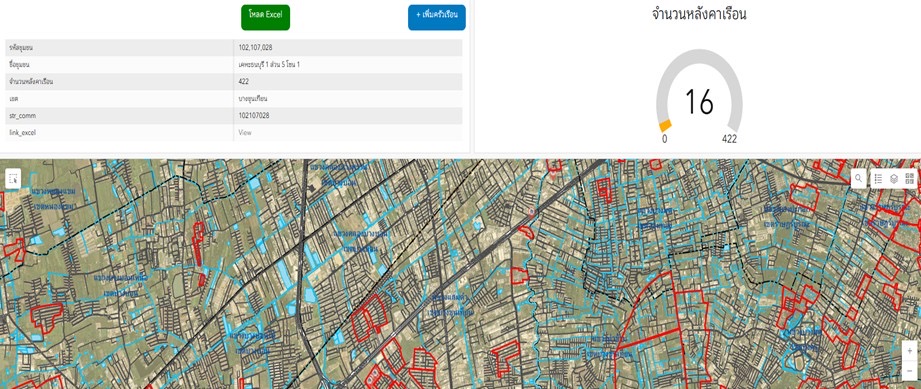Select the value 102,107,028 cell
The width and height of the screenshot is (921, 389).
pyautogui.click(x=347, y=48)
